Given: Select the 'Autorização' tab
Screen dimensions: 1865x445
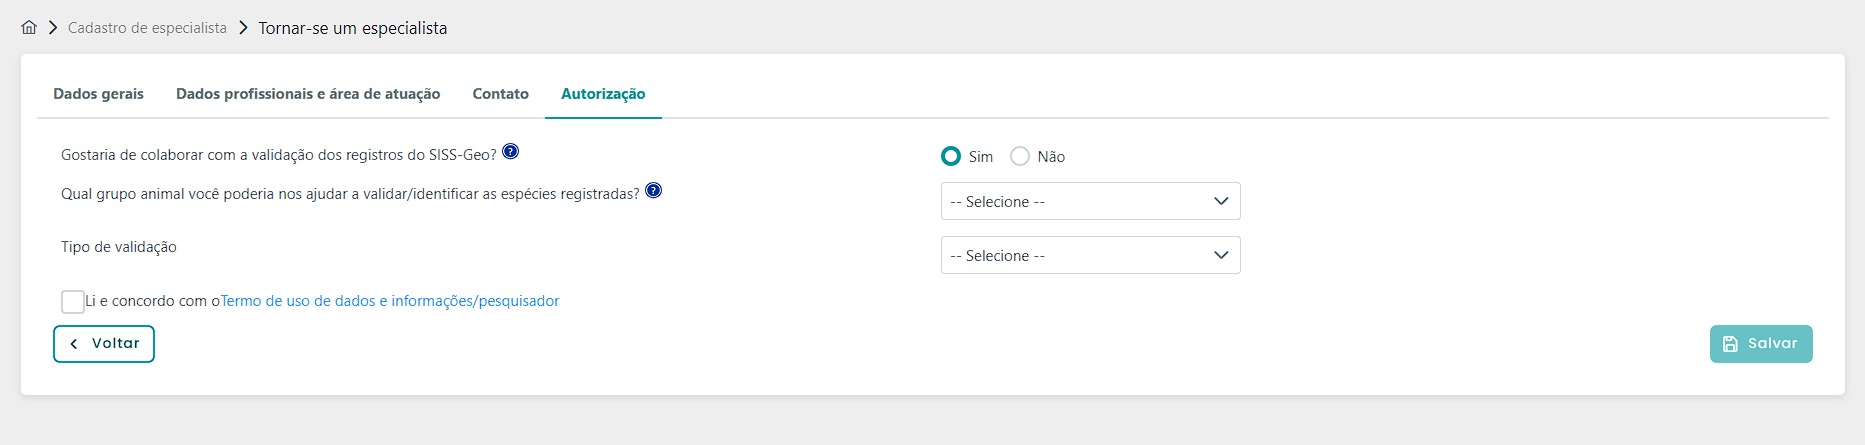Looking at the screenshot, I should [x=603, y=94].
